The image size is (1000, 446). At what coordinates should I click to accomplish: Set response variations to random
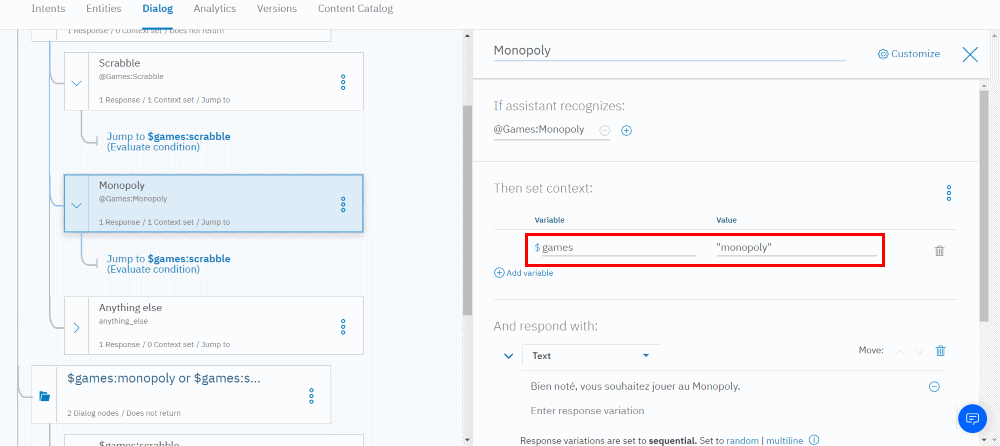point(742,440)
